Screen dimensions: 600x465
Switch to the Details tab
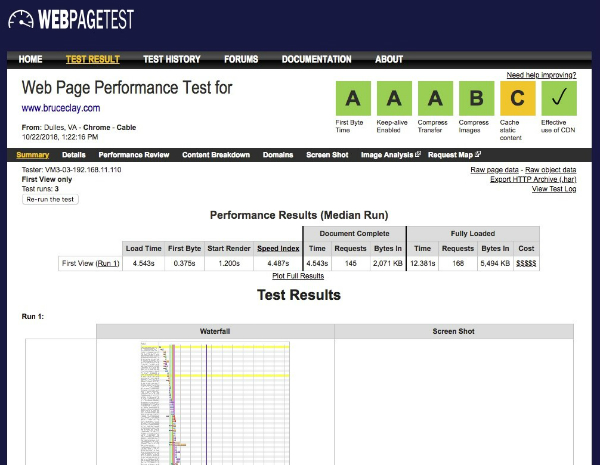[x=73, y=155]
